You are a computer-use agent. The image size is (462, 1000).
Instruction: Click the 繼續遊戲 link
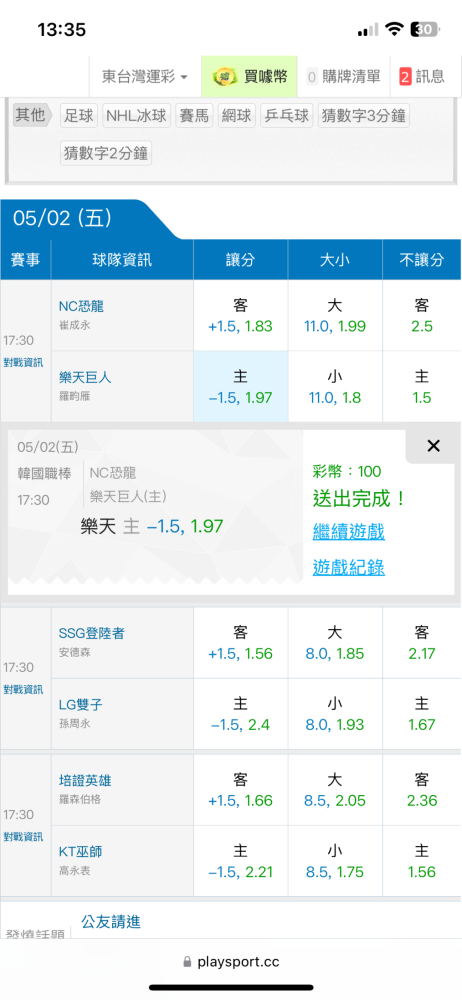point(348,531)
